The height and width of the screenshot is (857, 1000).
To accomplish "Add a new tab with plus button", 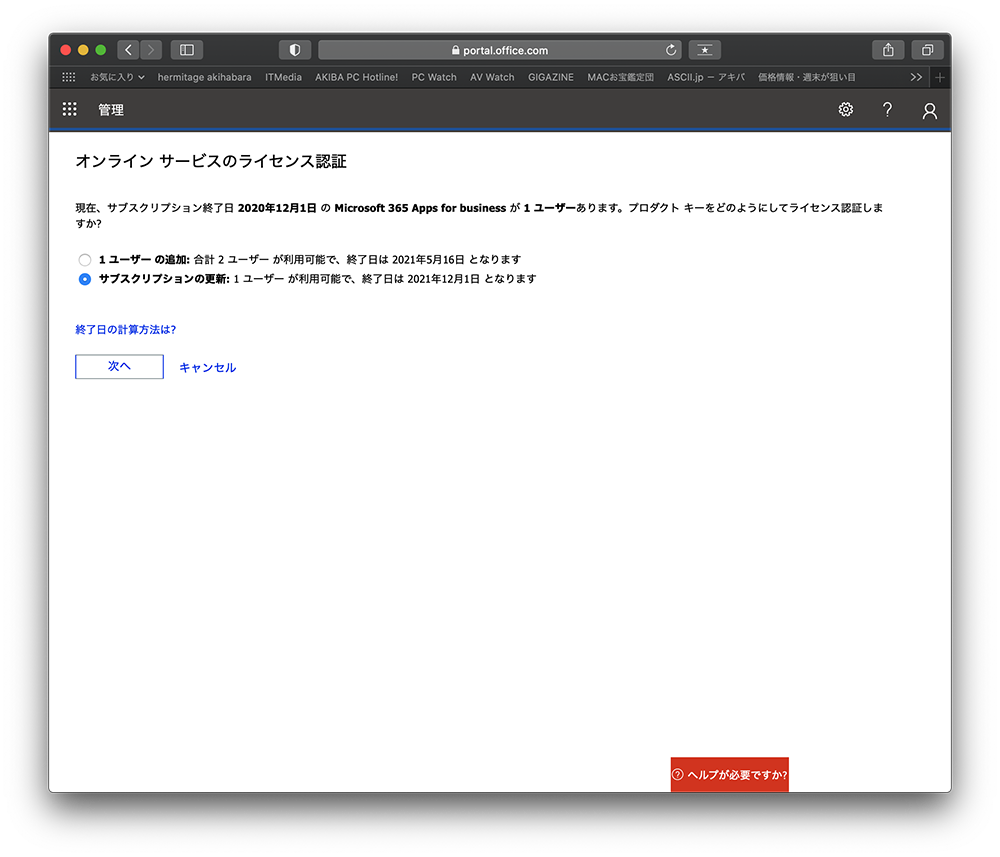I will (939, 77).
